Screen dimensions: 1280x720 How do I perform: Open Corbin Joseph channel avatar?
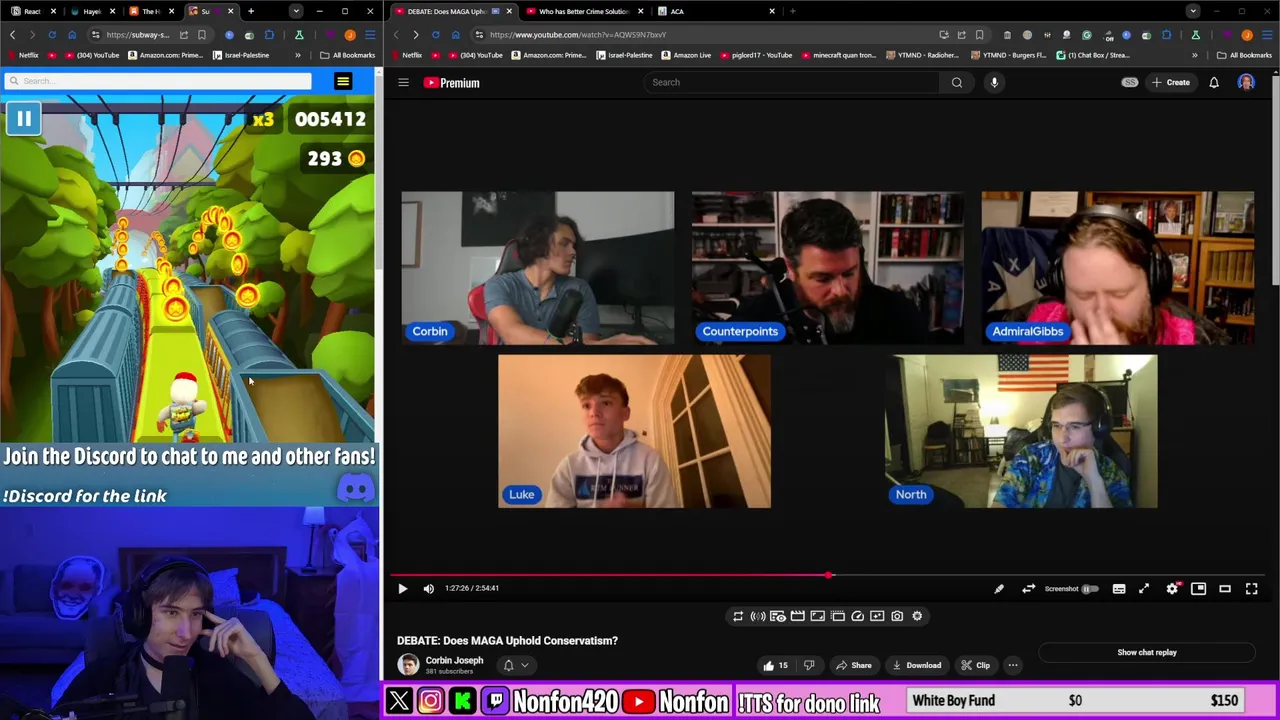click(x=408, y=665)
